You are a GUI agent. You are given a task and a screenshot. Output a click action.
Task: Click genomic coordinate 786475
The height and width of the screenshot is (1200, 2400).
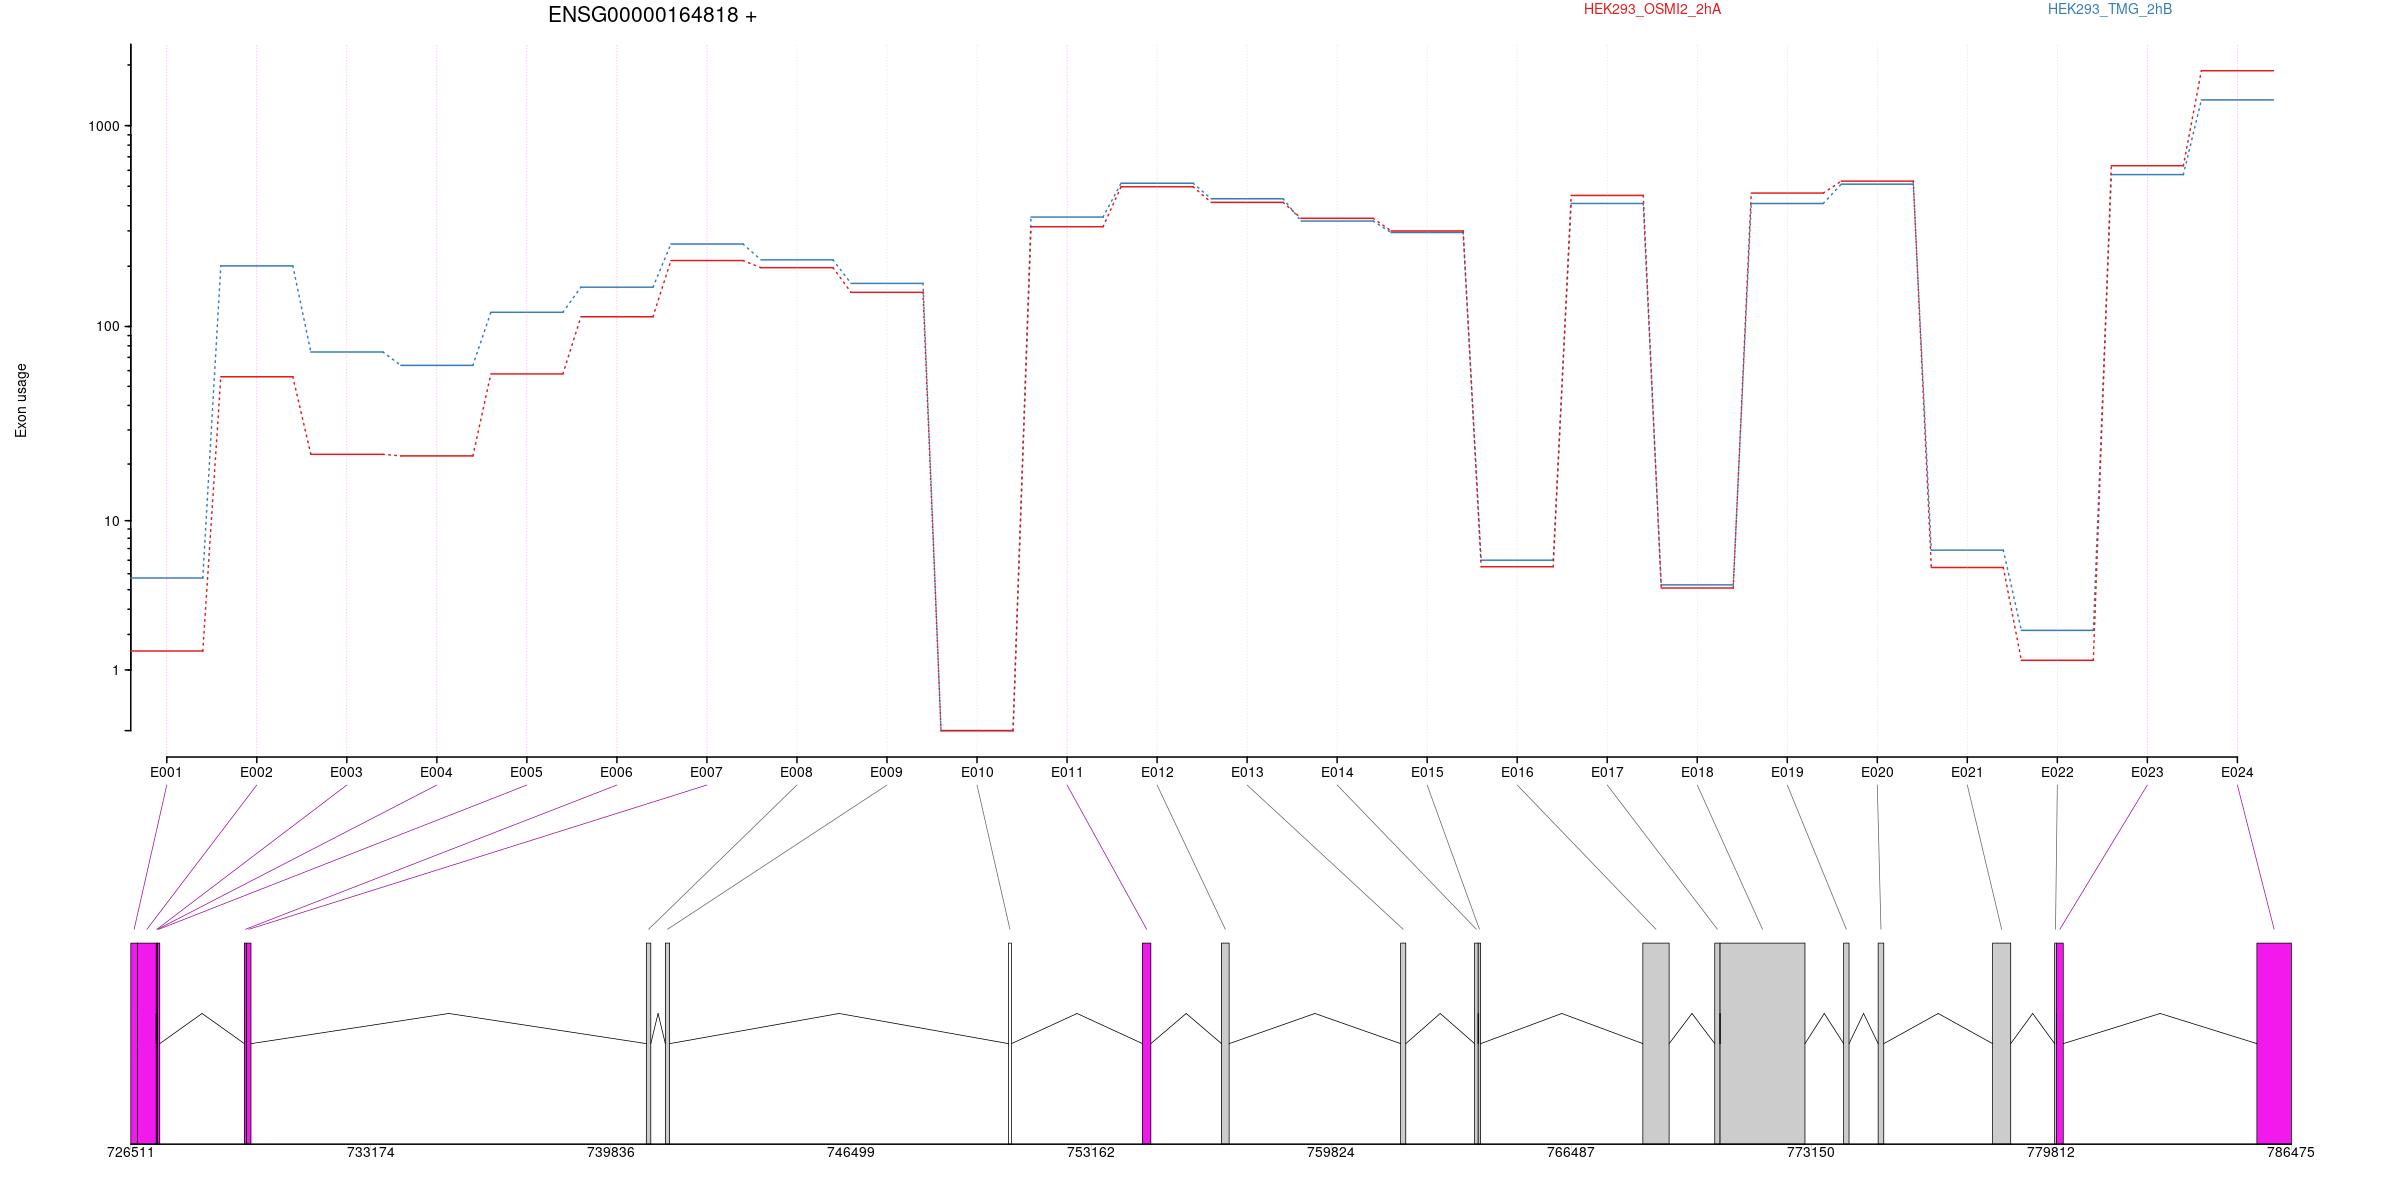[2290, 1152]
